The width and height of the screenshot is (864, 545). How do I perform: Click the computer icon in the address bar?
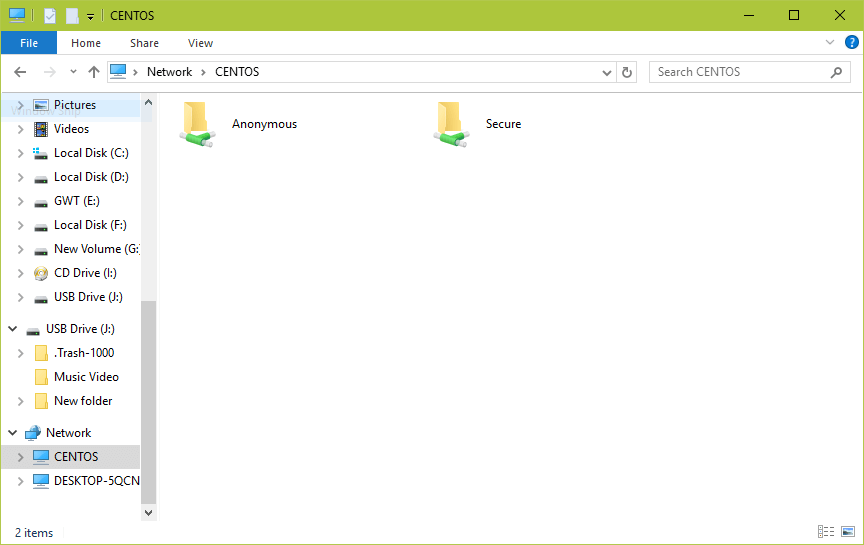118,72
